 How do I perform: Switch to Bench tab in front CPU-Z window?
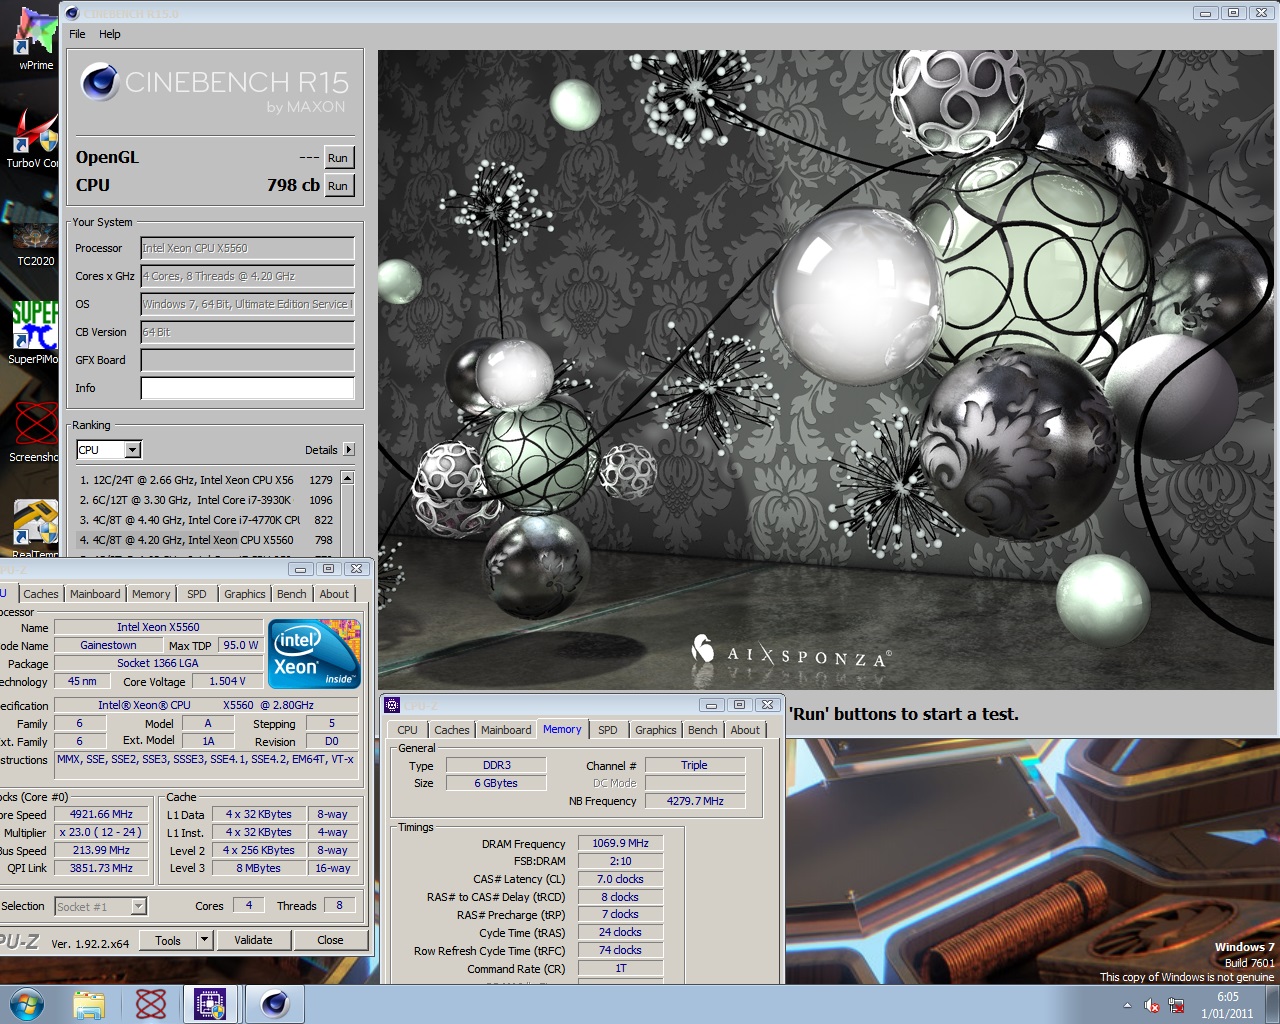[x=292, y=594]
